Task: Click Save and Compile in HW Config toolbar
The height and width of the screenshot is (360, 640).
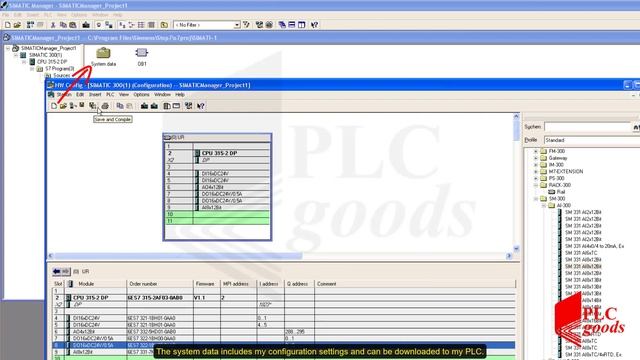Action: coord(93,106)
